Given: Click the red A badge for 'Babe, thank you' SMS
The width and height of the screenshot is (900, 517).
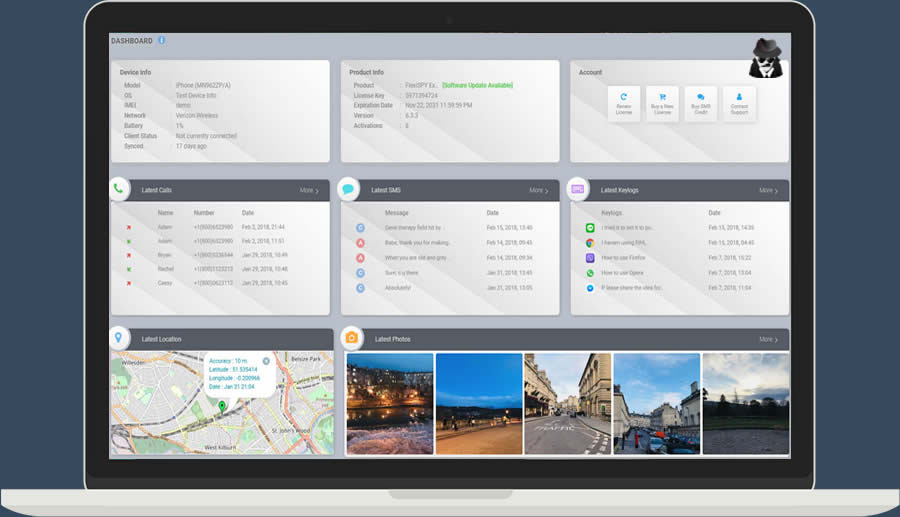Looking at the screenshot, I should 360,243.
